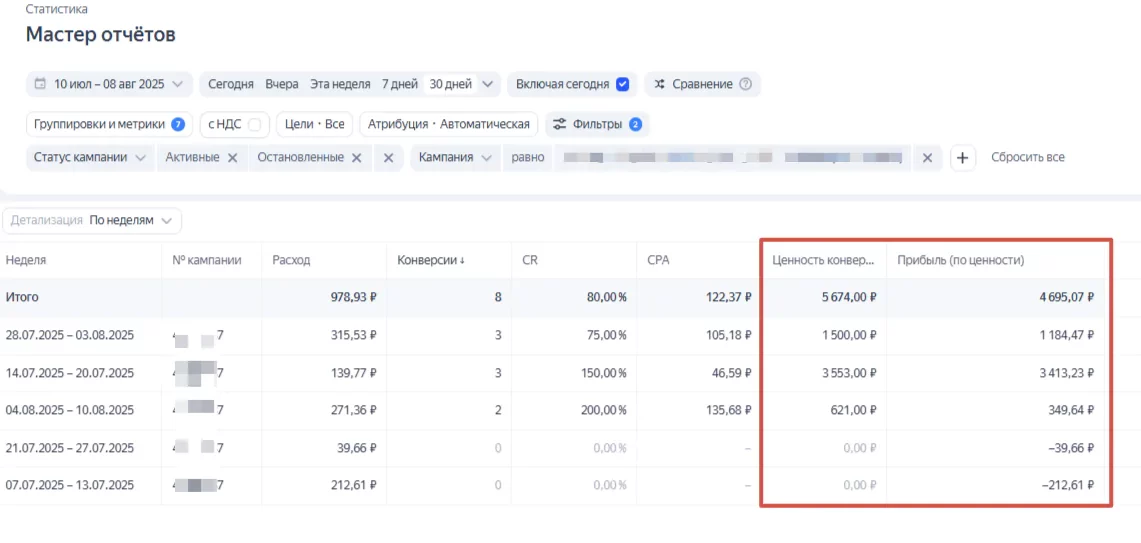Image resolution: width=1141 pixels, height=543 pixels.
Task: Remove the Активные status filter chip
Action: click(232, 158)
